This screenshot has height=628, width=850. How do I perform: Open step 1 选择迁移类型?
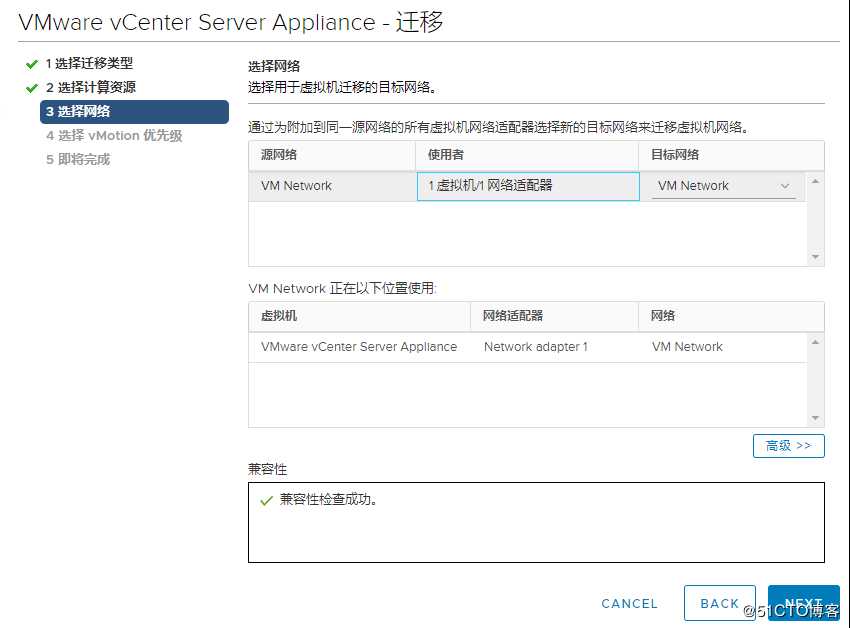pos(89,63)
